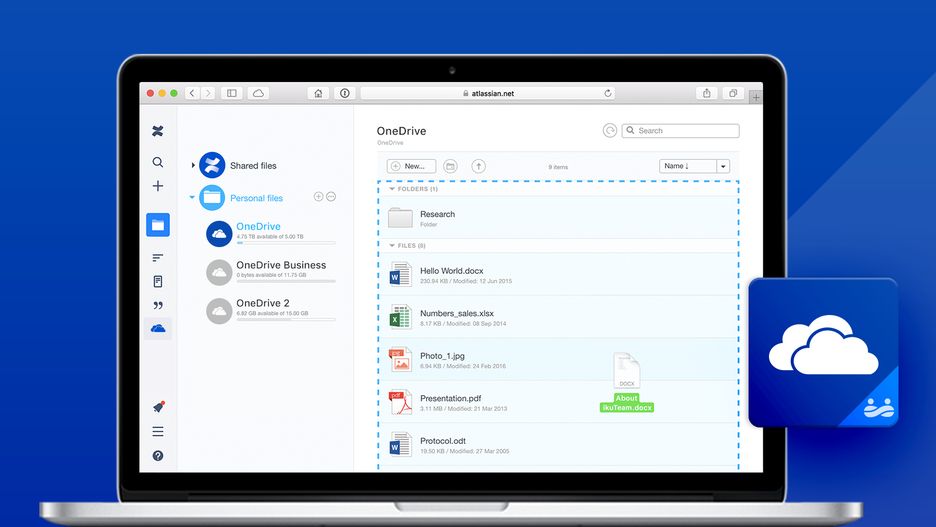Click the refresh icon next to Search

(x=609, y=131)
